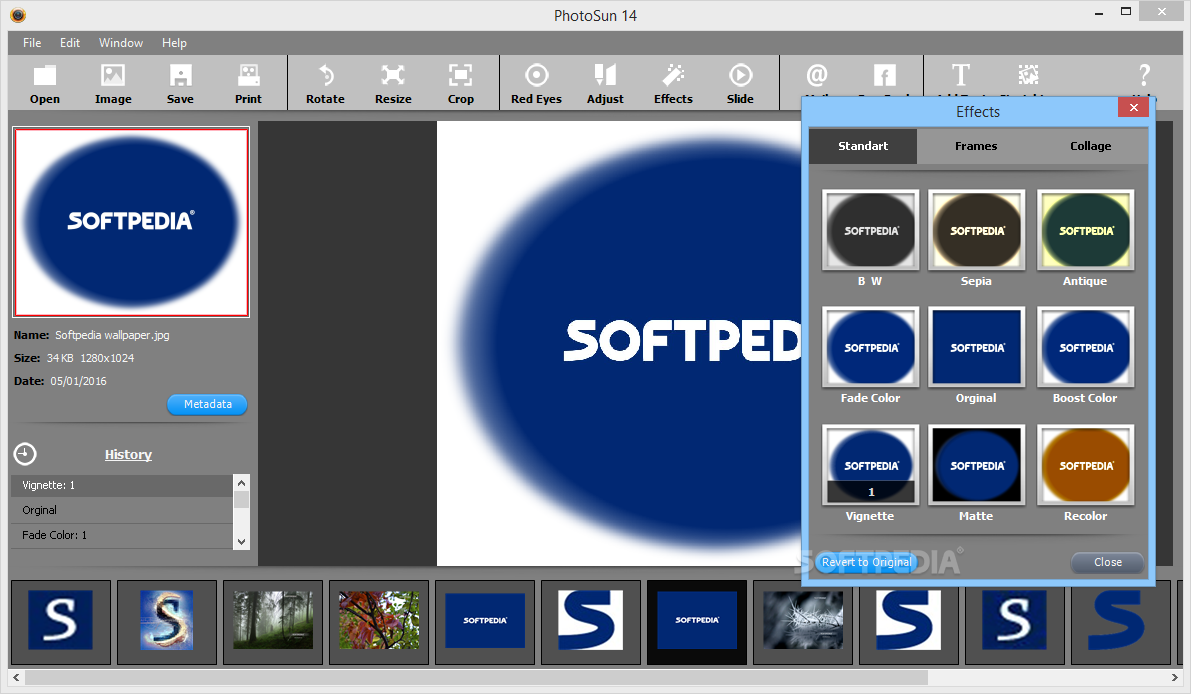
Task: Click the Image toolbar icon
Action: [113, 83]
